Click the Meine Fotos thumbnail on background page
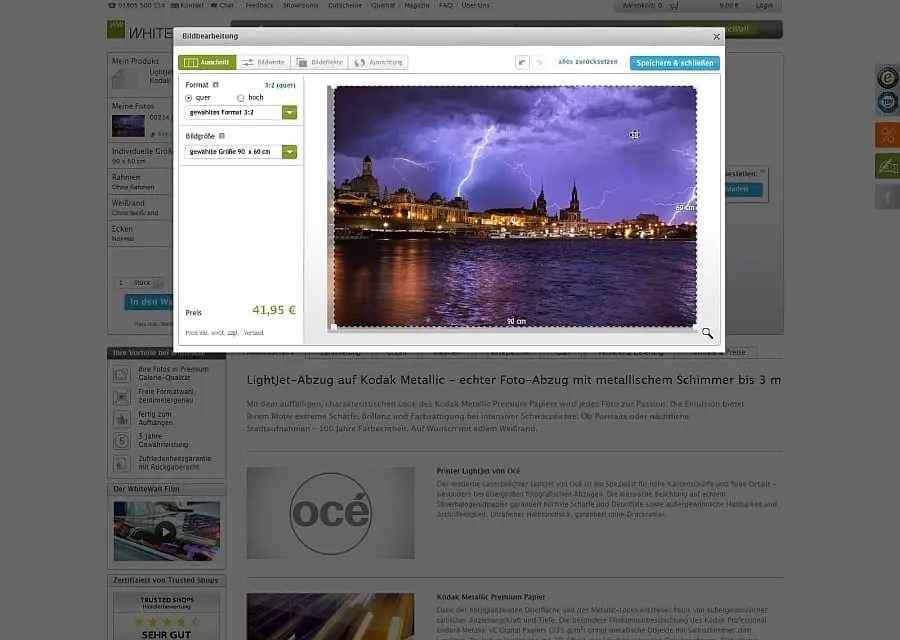900x640 pixels. tap(129, 126)
